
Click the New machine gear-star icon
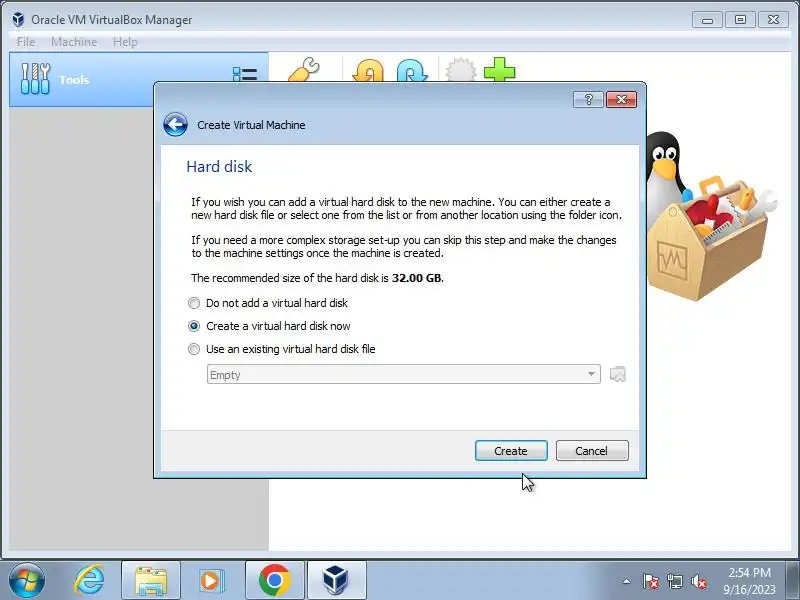[x=461, y=70]
